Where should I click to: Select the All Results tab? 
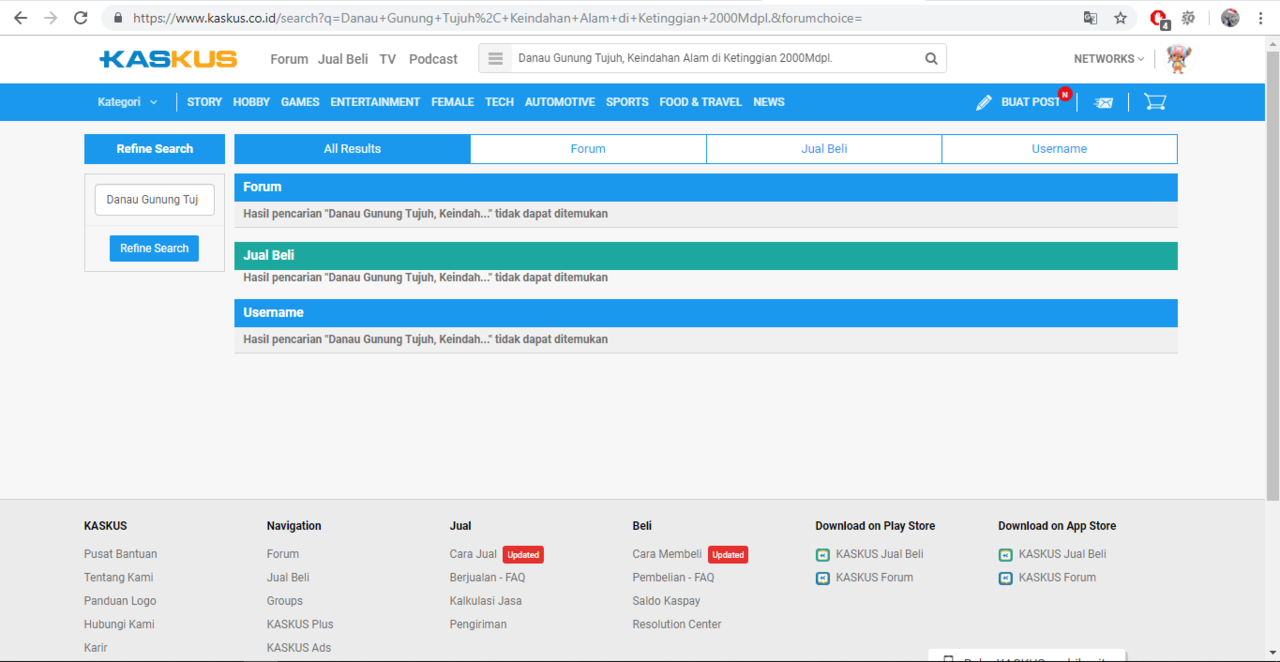click(x=352, y=149)
